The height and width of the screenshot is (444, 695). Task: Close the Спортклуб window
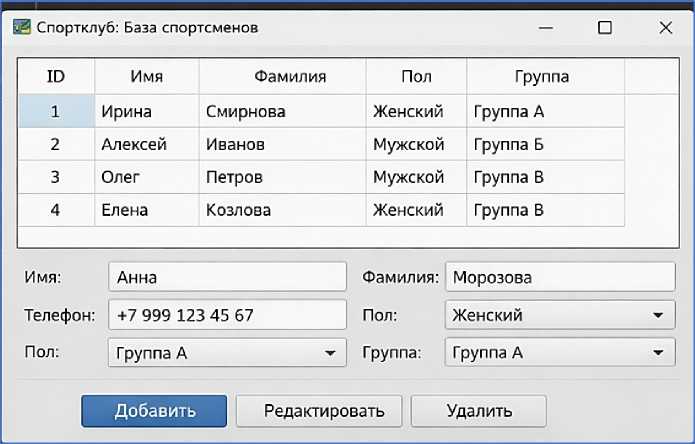click(x=665, y=27)
